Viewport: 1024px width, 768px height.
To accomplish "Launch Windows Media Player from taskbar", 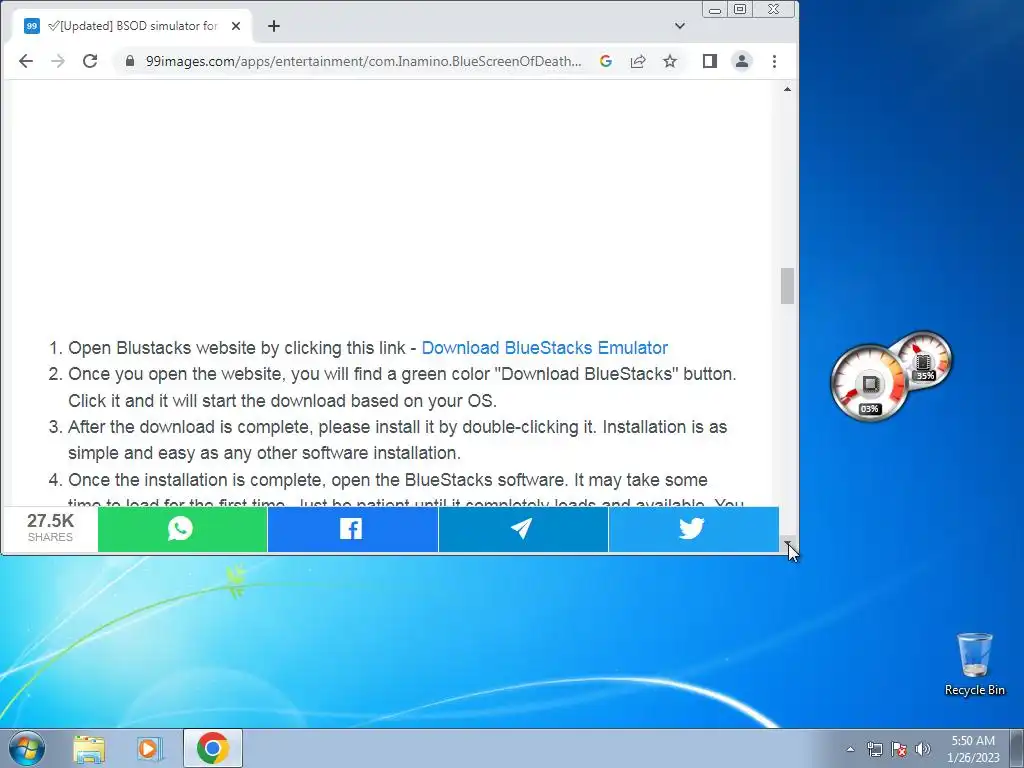I will pyautogui.click(x=148, y=748).
